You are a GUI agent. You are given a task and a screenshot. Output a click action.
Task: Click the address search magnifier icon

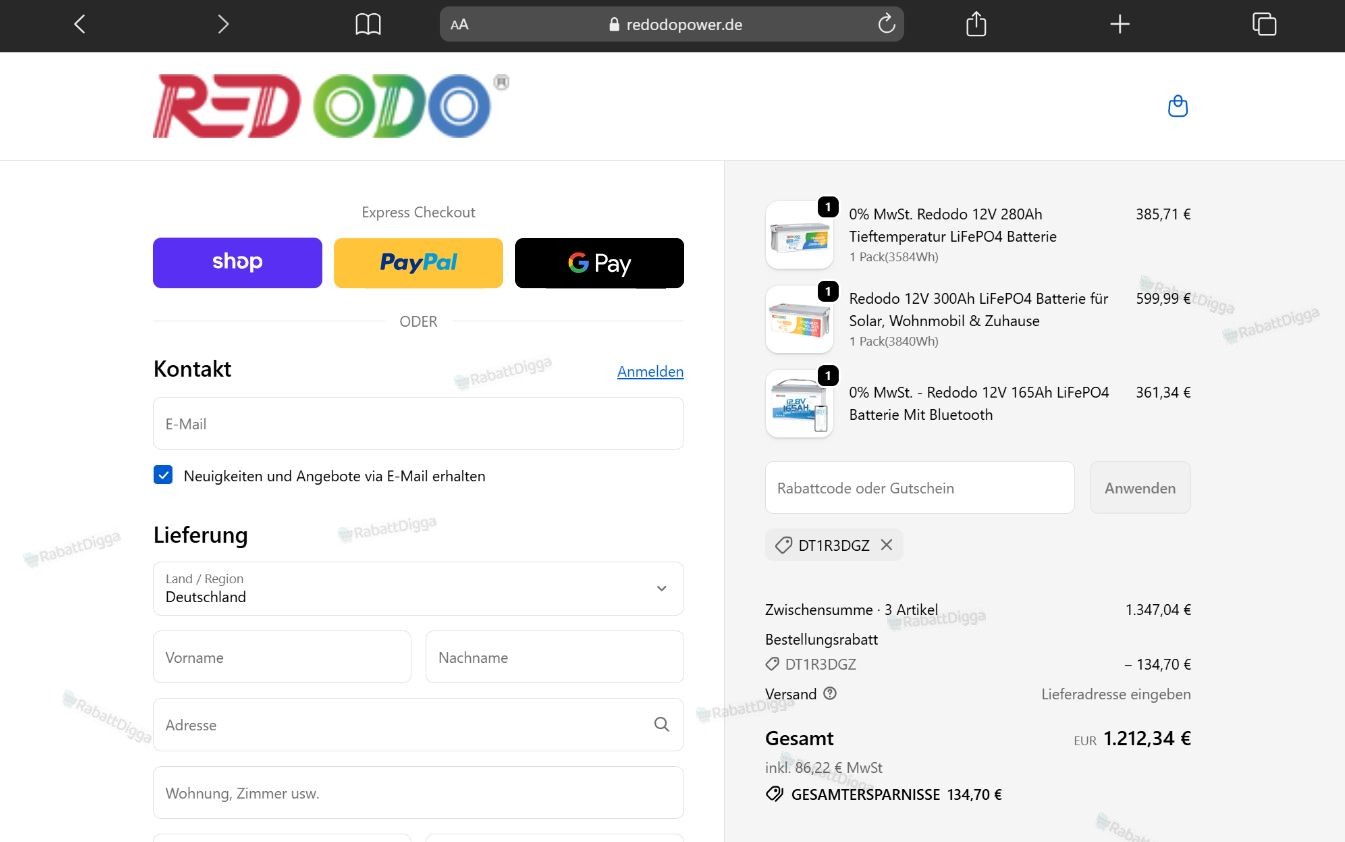pos(661,724)
